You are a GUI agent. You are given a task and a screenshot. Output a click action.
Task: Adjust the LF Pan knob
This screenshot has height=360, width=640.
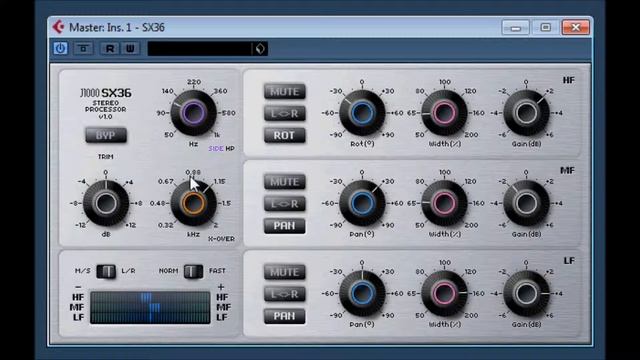tap(362, 293)
